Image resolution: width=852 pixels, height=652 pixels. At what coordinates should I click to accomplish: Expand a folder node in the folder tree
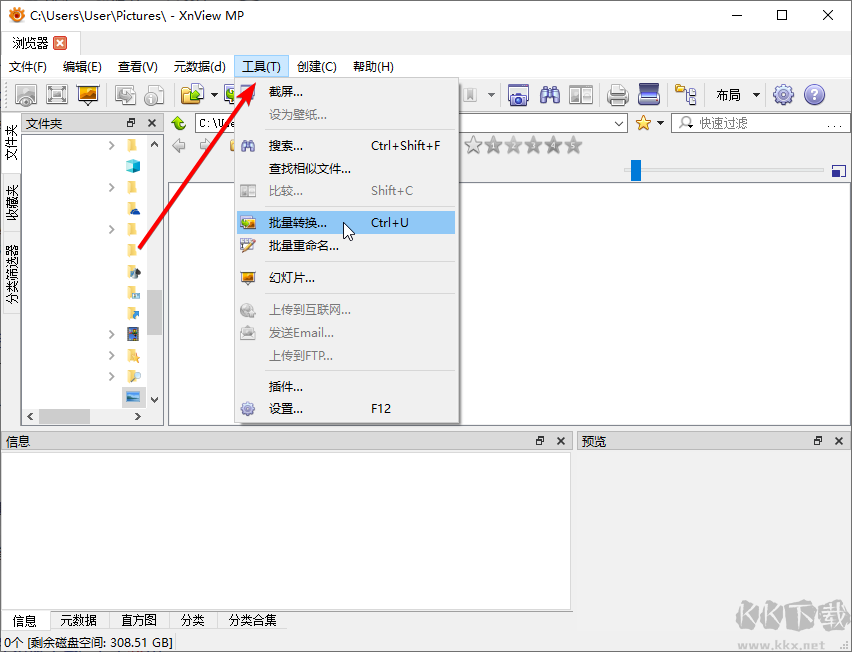point(112,143)
